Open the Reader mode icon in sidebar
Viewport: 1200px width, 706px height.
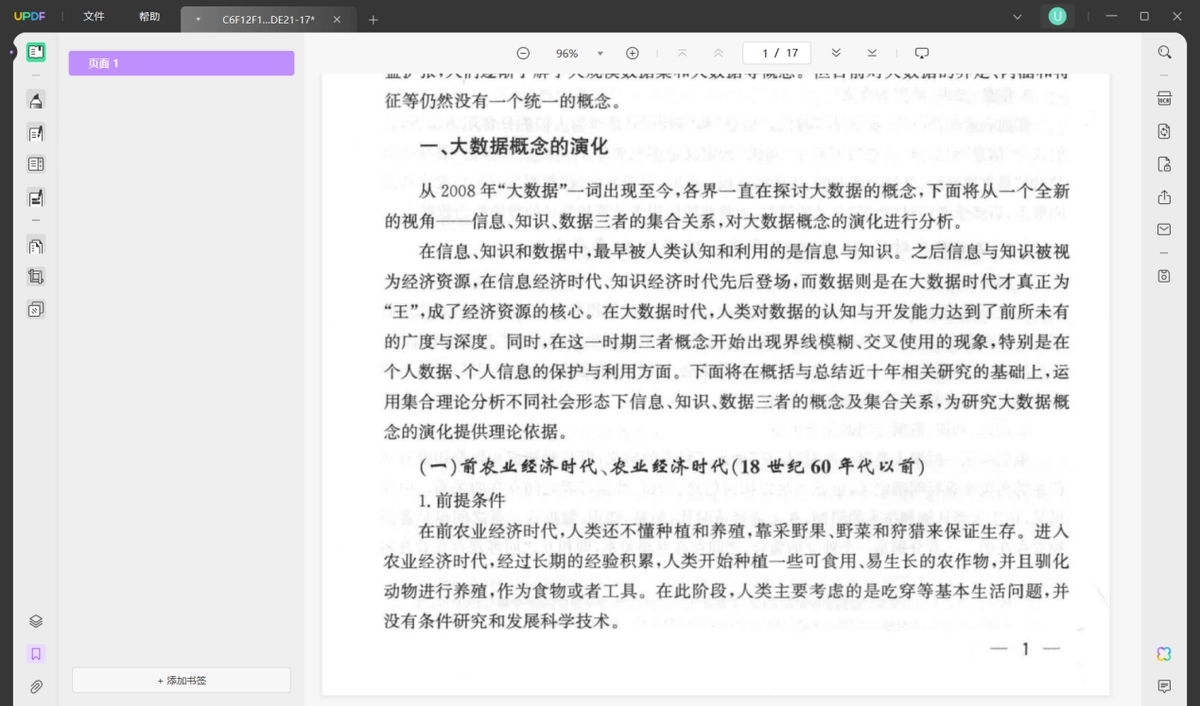[x=36, y=51]
